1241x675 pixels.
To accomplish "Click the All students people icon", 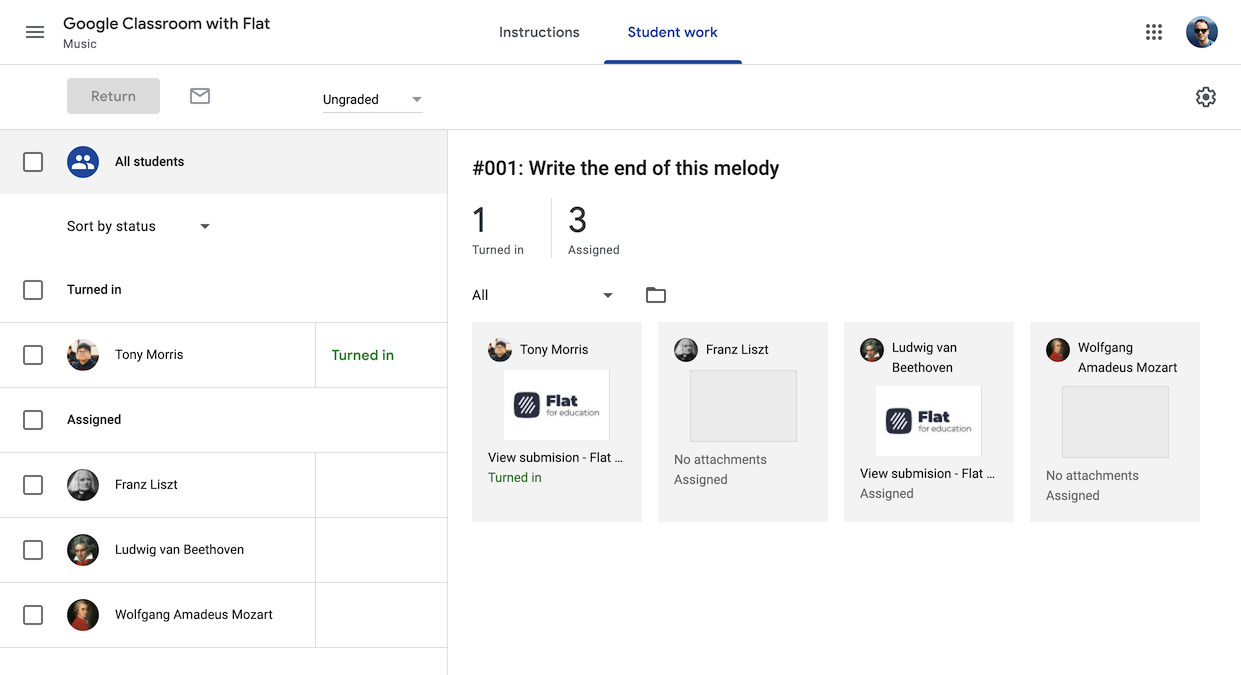I will tap(83, 161).
